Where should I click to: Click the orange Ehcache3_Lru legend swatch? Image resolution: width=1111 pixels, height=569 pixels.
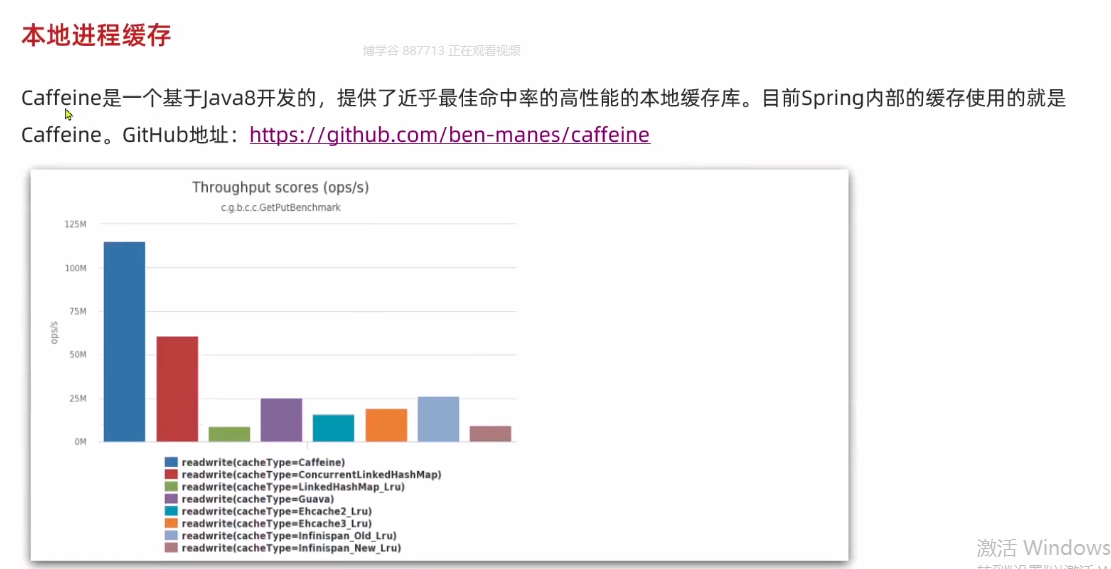(x=171, y=523)
